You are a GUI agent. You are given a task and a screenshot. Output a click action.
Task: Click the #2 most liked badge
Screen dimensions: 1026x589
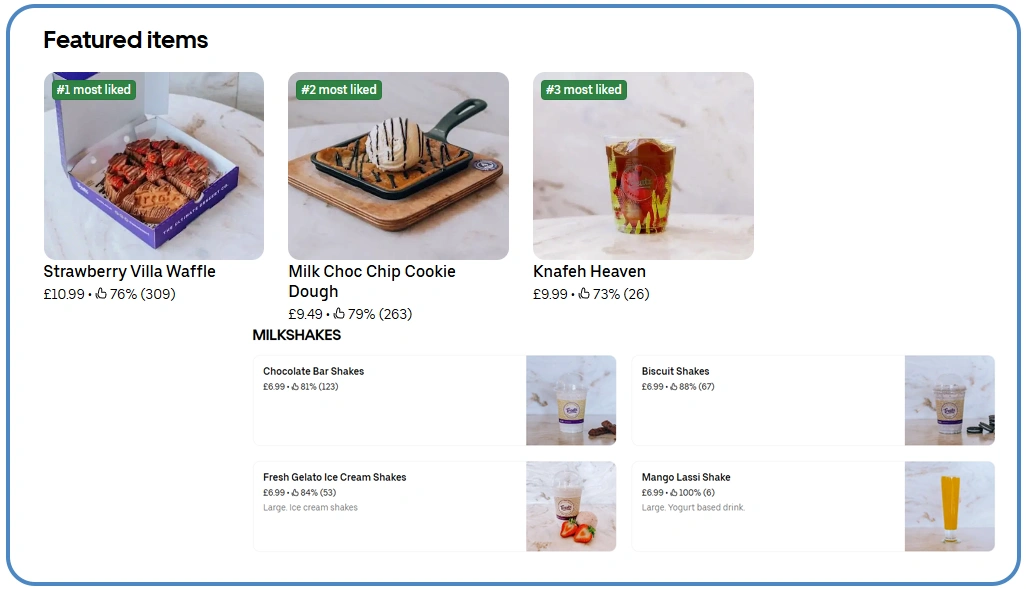pos(339,90)
